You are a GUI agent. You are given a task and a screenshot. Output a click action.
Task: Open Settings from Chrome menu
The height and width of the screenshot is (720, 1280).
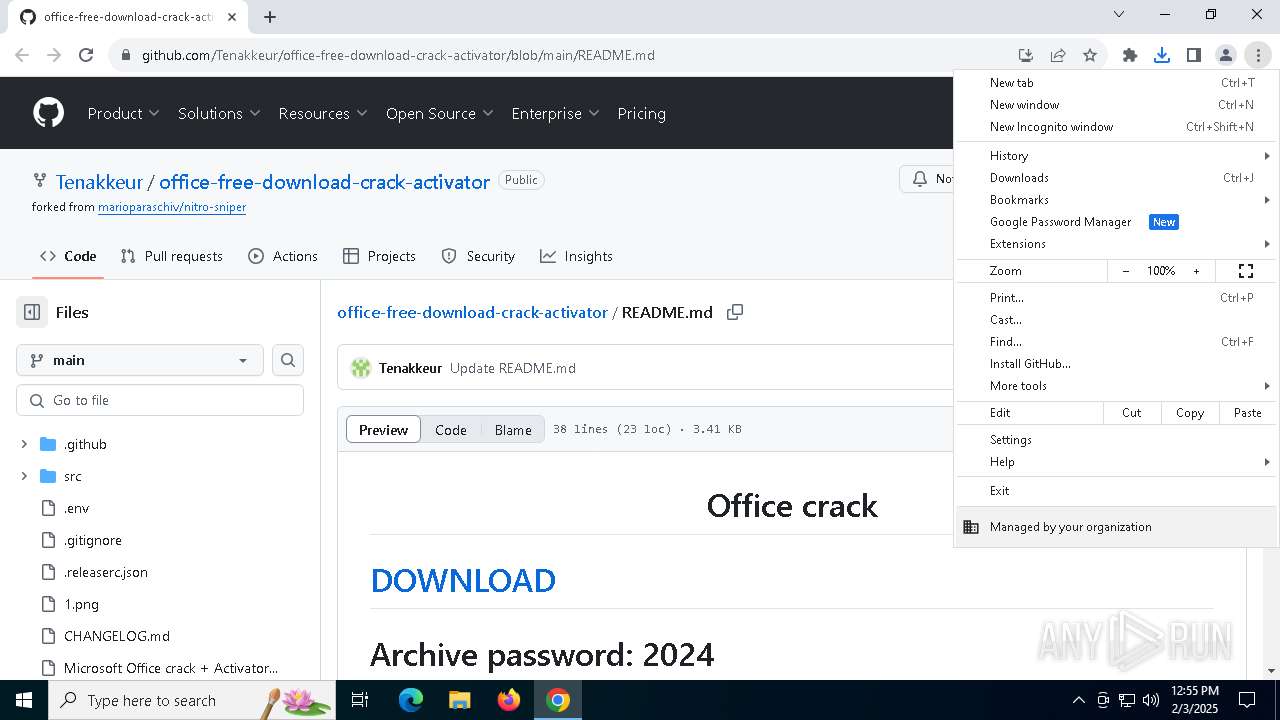coord(1117,440)
